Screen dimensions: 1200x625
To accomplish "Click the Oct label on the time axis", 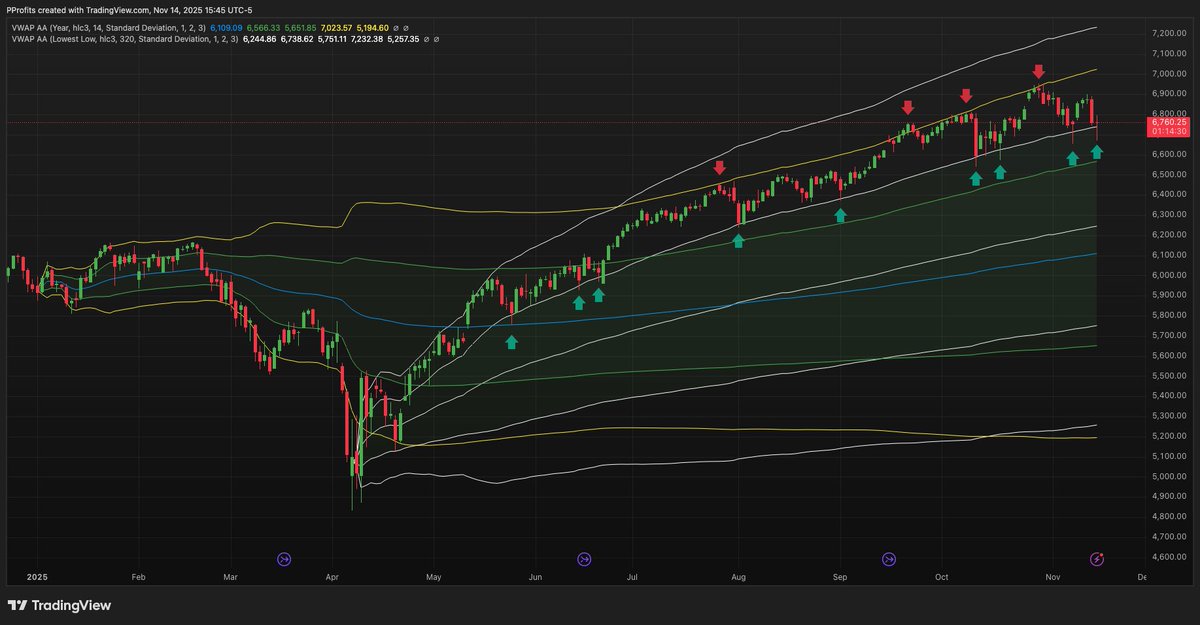I will 941,577.
